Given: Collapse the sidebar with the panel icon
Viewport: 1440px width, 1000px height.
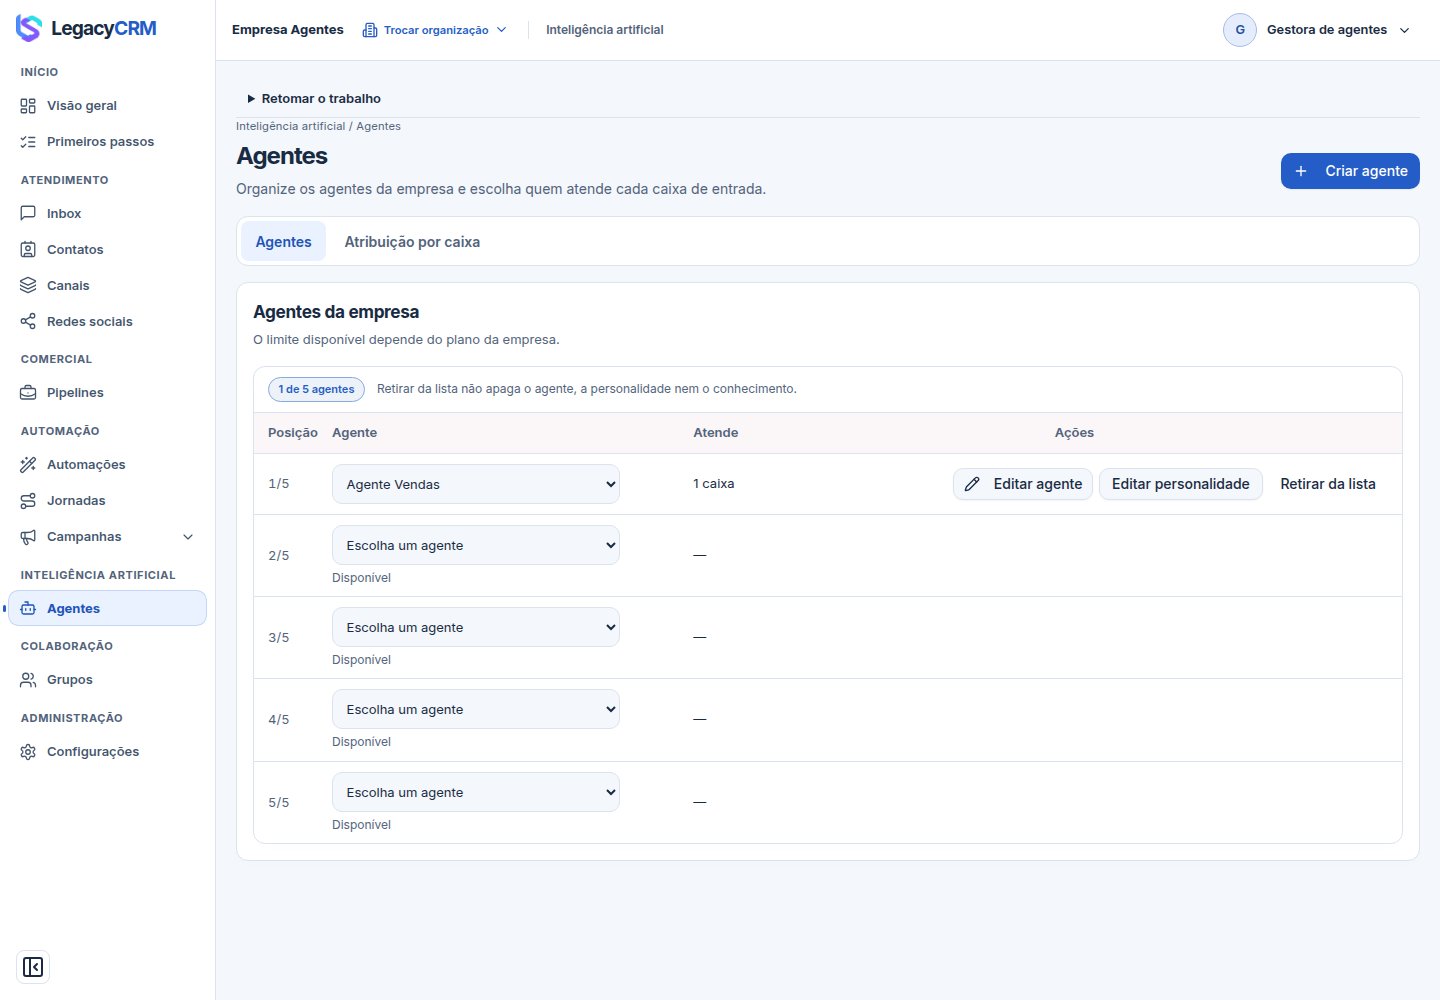Looking at the screenshot, I should click(x=33, y=967).
